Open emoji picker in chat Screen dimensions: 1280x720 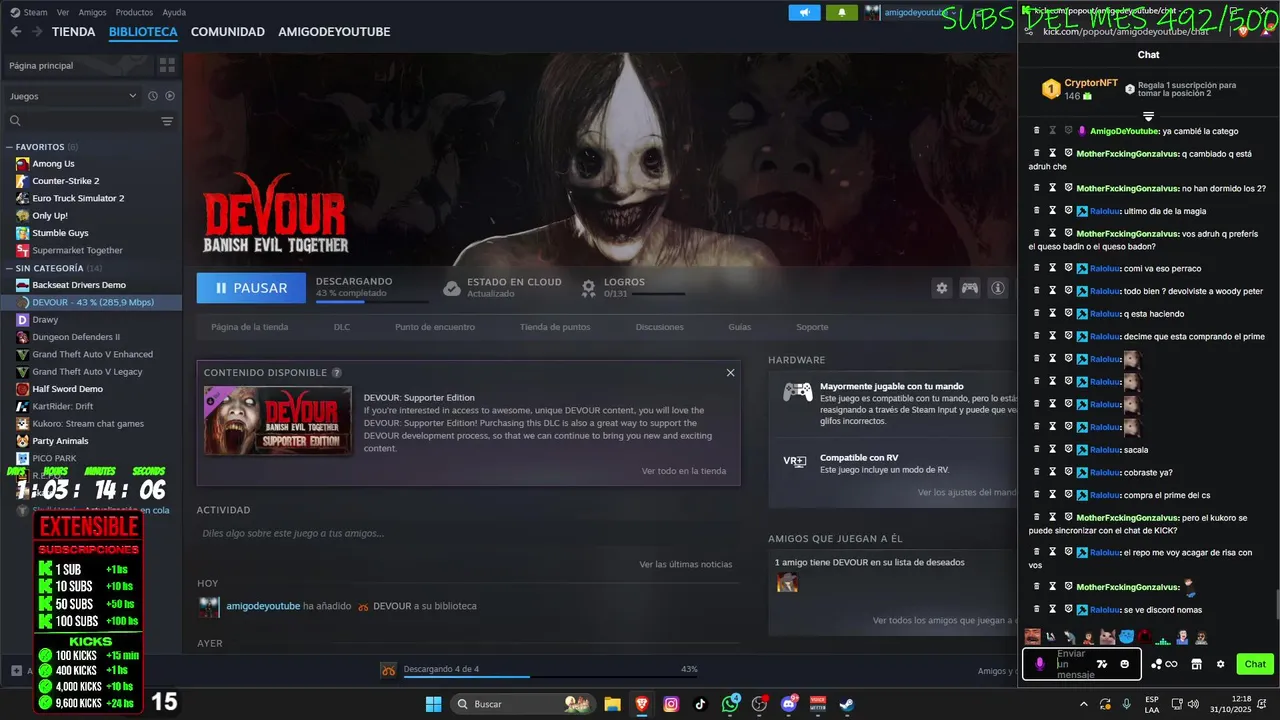1125,664
